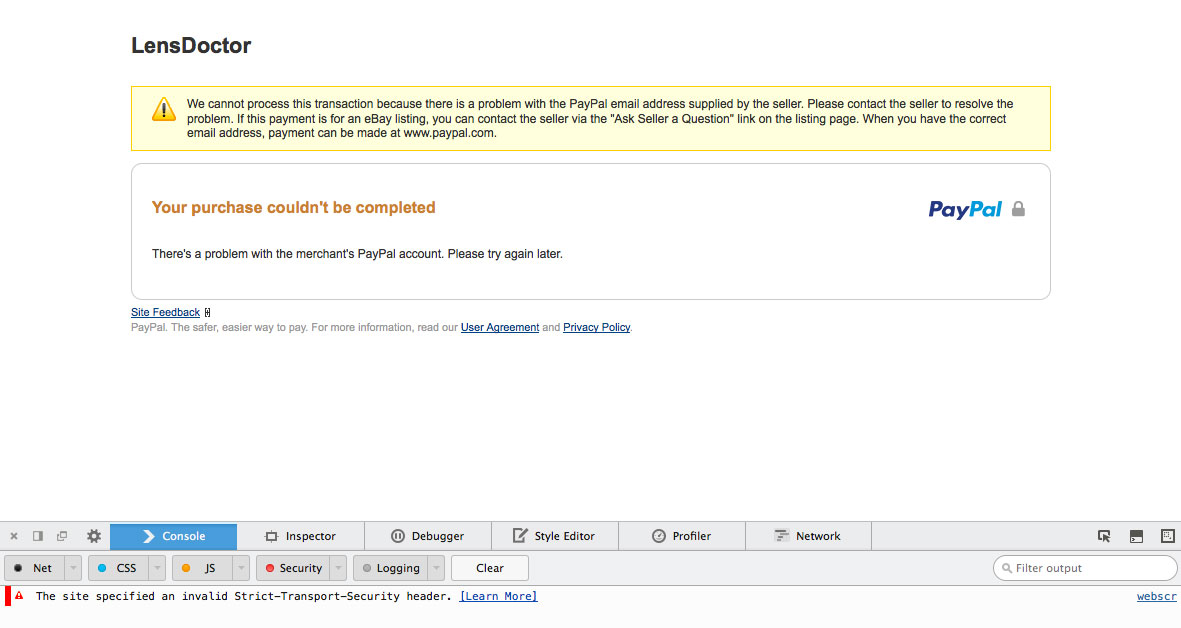
Task: Click "Your purchase couldn't be completed" heading
Action: click(294, 208)
